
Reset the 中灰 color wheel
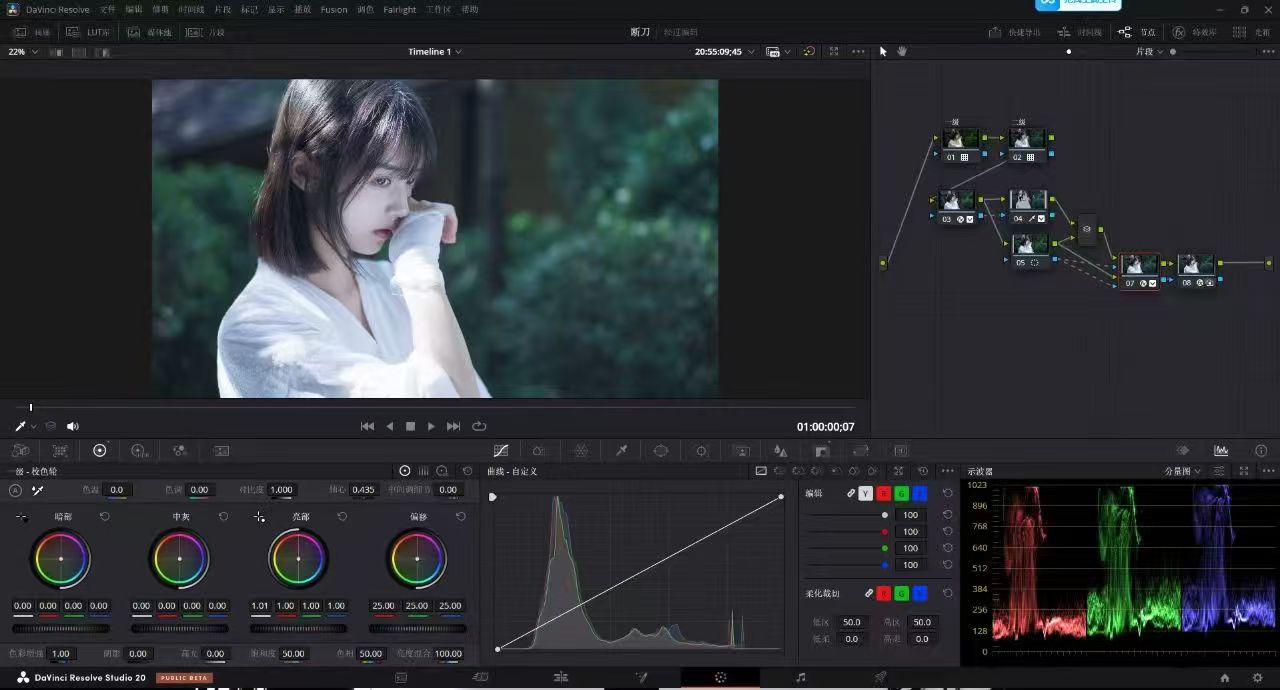pyautogui.click(x=223, y=517)
